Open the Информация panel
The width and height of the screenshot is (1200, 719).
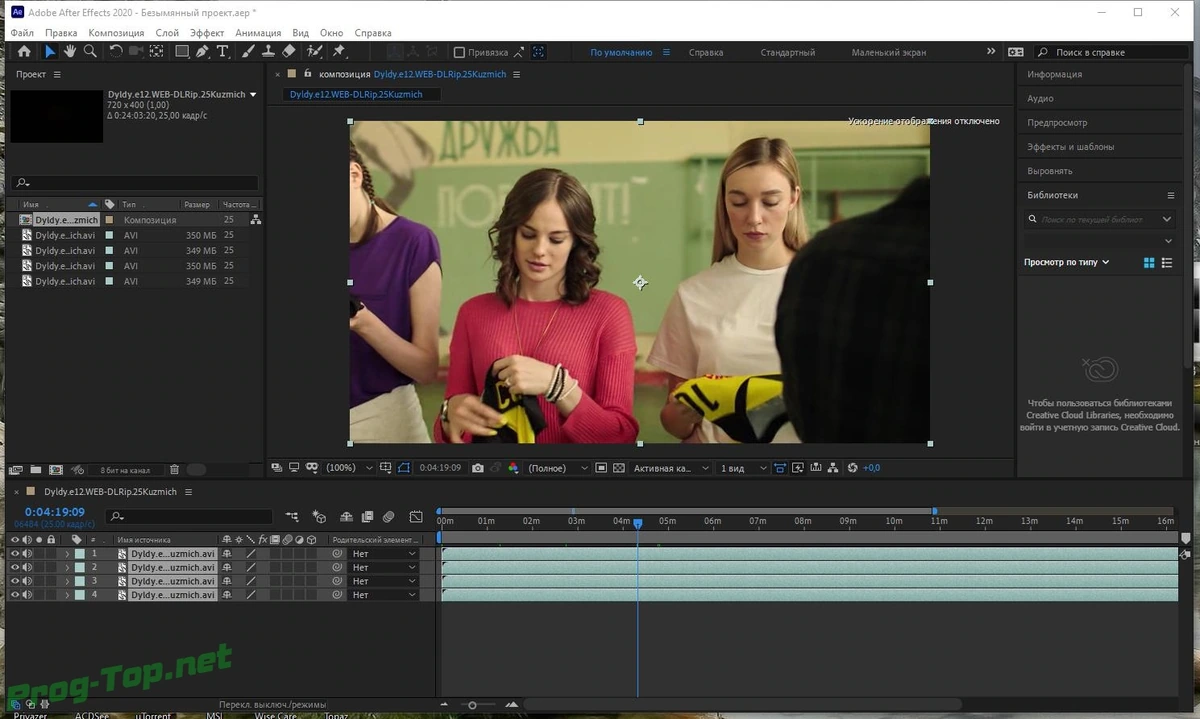point(1054,74)
